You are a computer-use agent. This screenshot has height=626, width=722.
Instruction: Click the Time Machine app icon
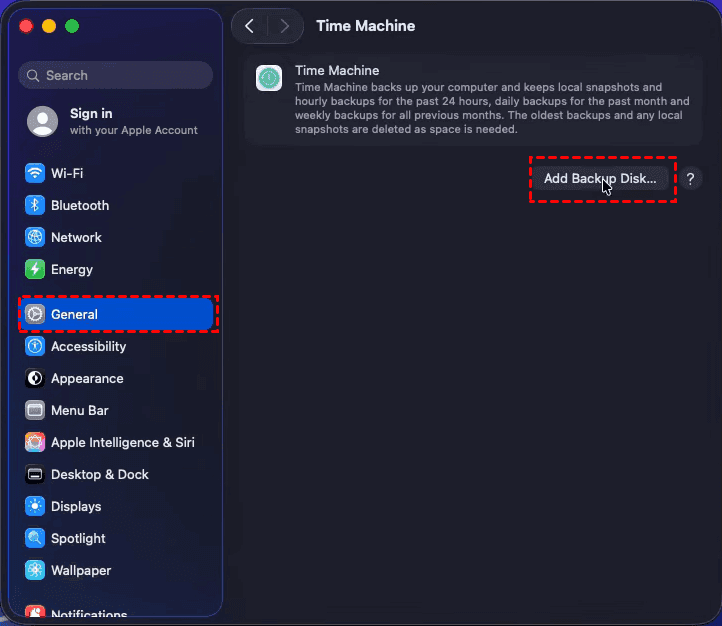coord(269,78)
